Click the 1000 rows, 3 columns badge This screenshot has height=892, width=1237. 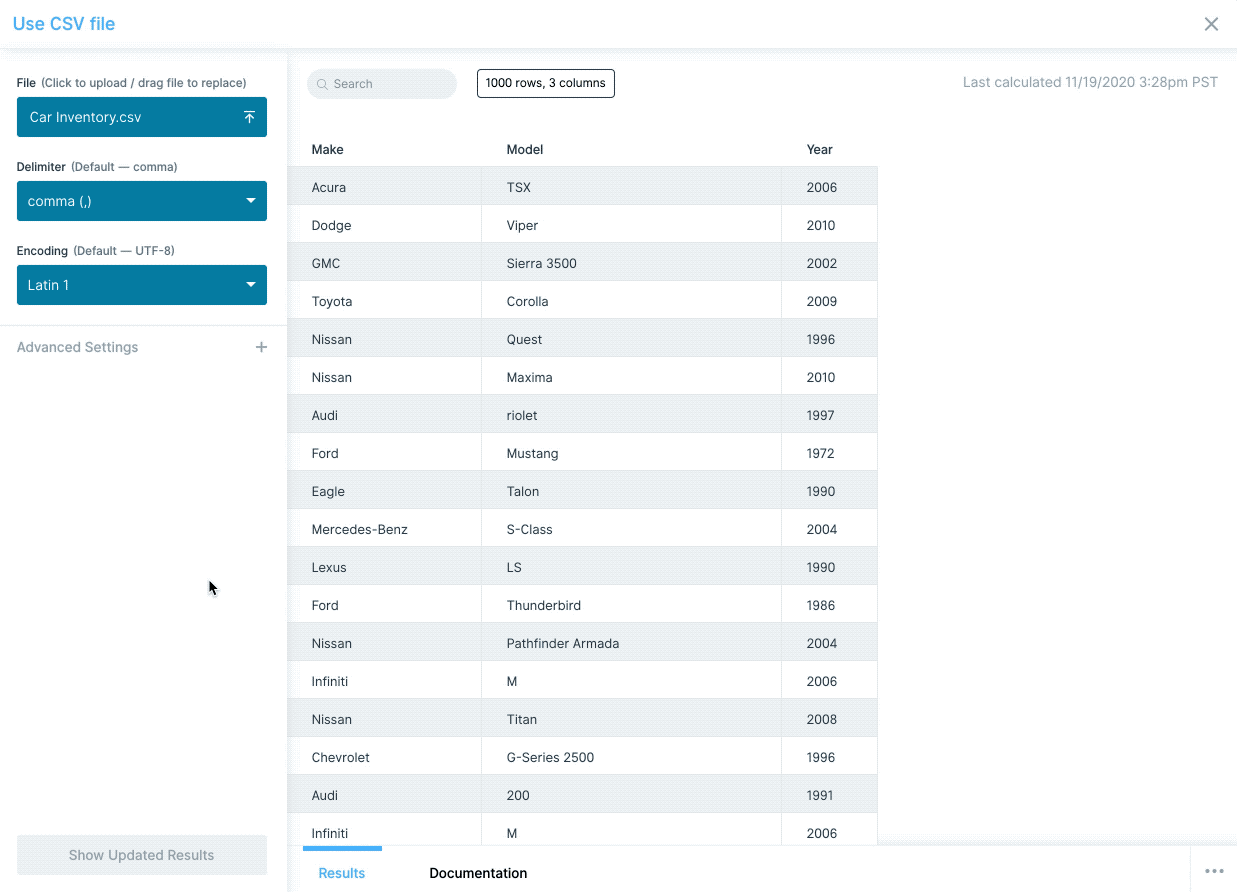click(x=546, y=83)
